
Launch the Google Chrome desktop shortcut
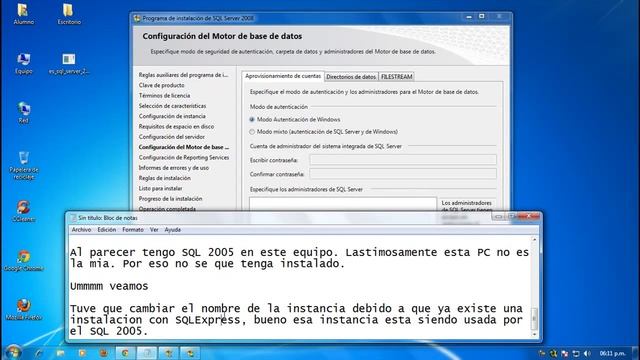tap(23, 260)
